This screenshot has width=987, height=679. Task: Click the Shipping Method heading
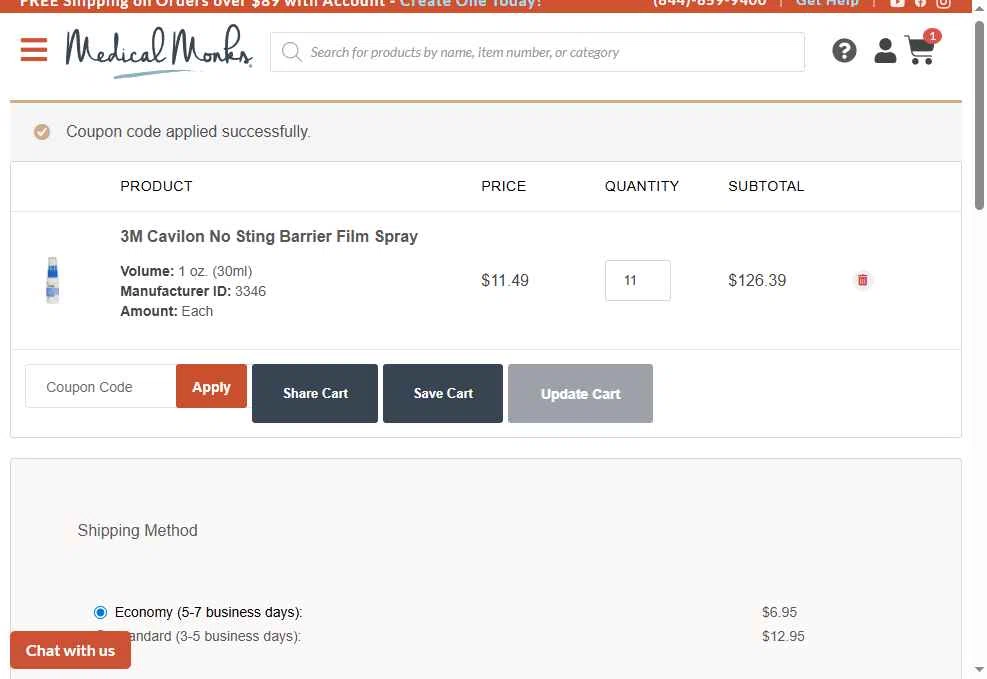click(x=137, y=530)
